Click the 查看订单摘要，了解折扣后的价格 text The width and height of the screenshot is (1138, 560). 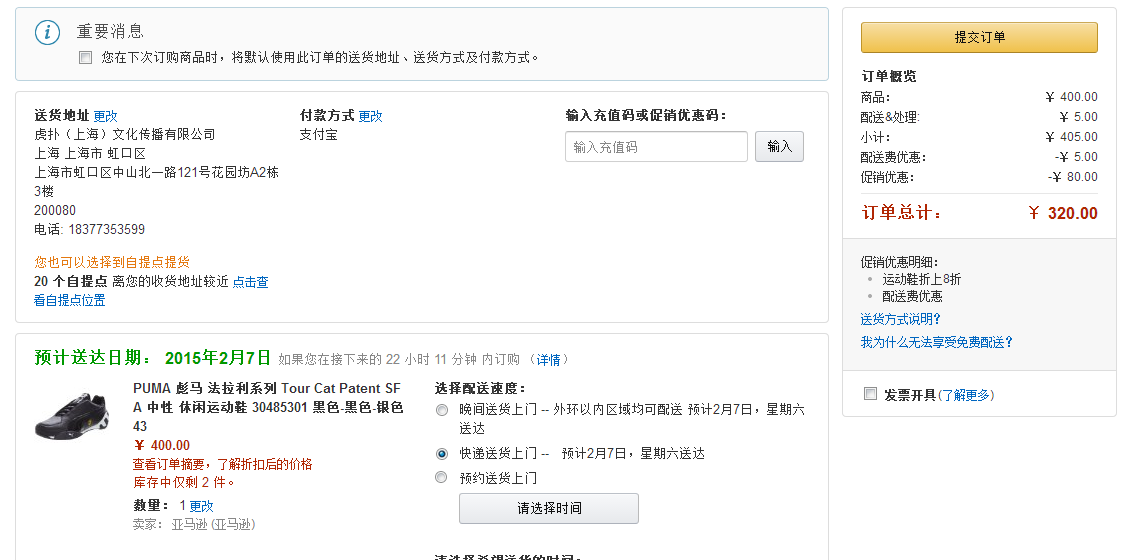click(223, 464)
